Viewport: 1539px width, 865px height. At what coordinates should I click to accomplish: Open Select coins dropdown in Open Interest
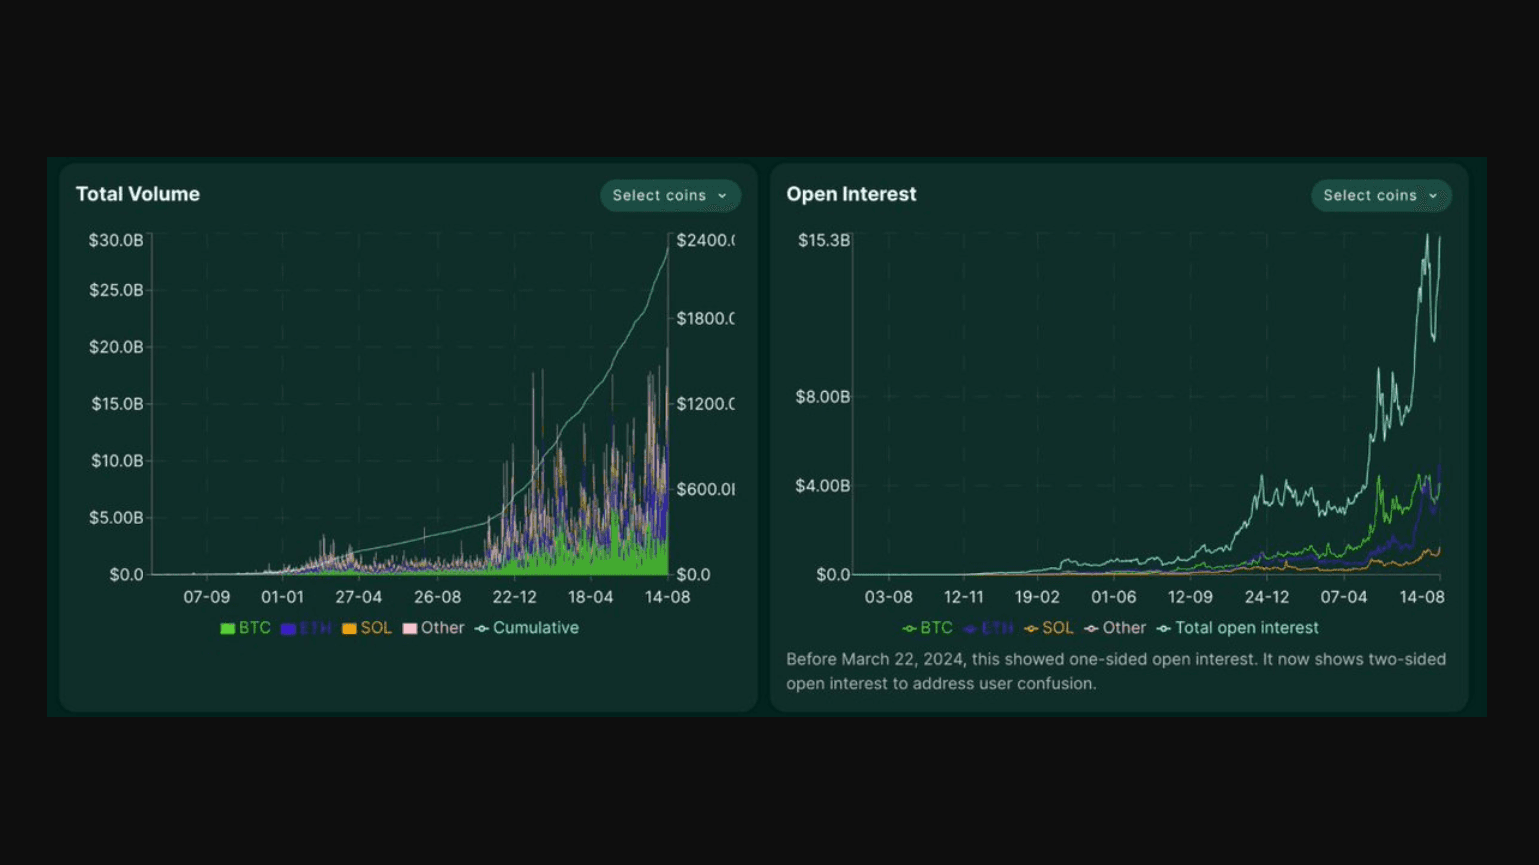1381,196
